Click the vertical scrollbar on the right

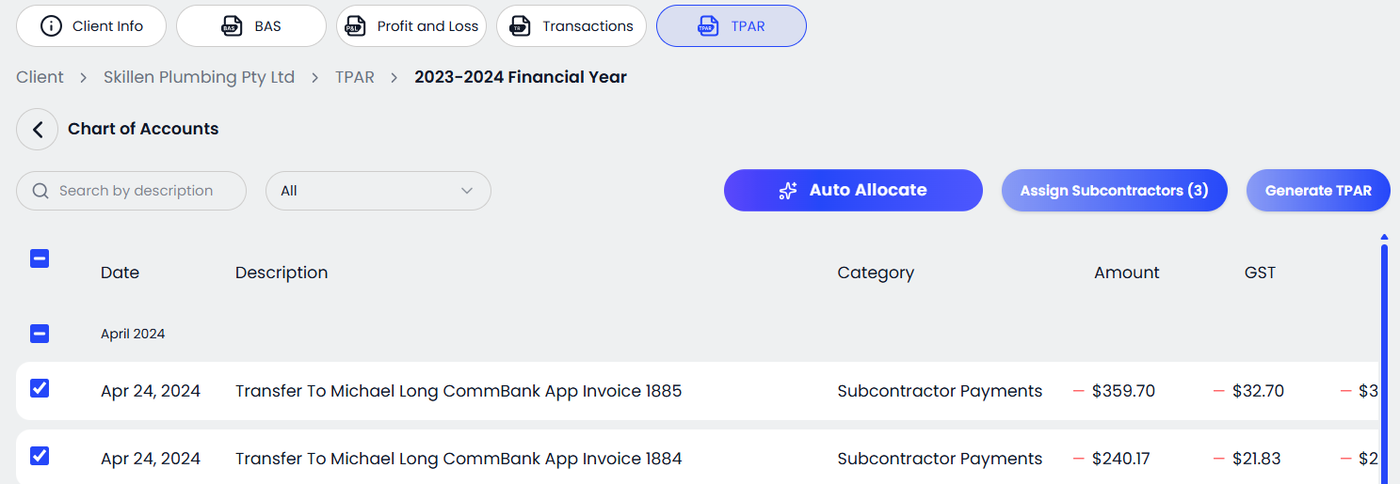(1384, 360)
